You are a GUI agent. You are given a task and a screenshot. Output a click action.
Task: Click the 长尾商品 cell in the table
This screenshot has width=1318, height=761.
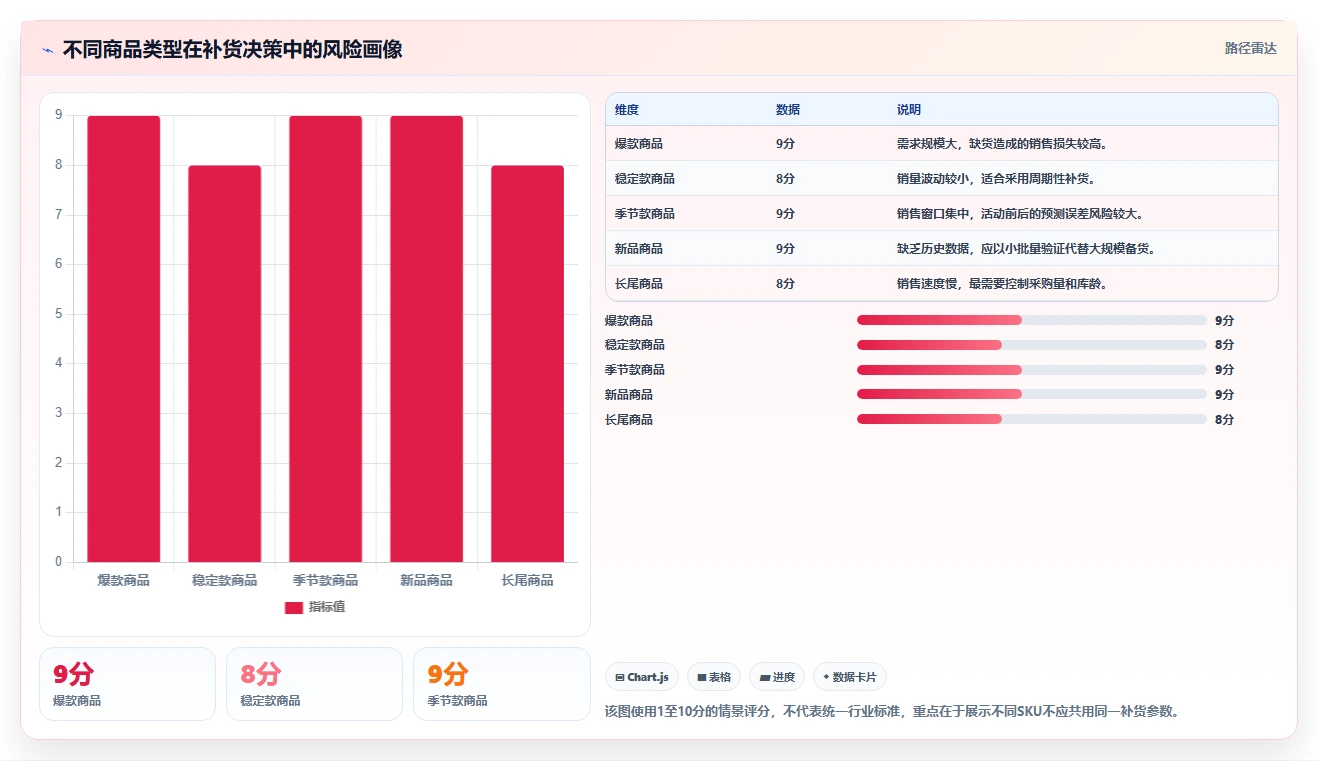point(639,284)
